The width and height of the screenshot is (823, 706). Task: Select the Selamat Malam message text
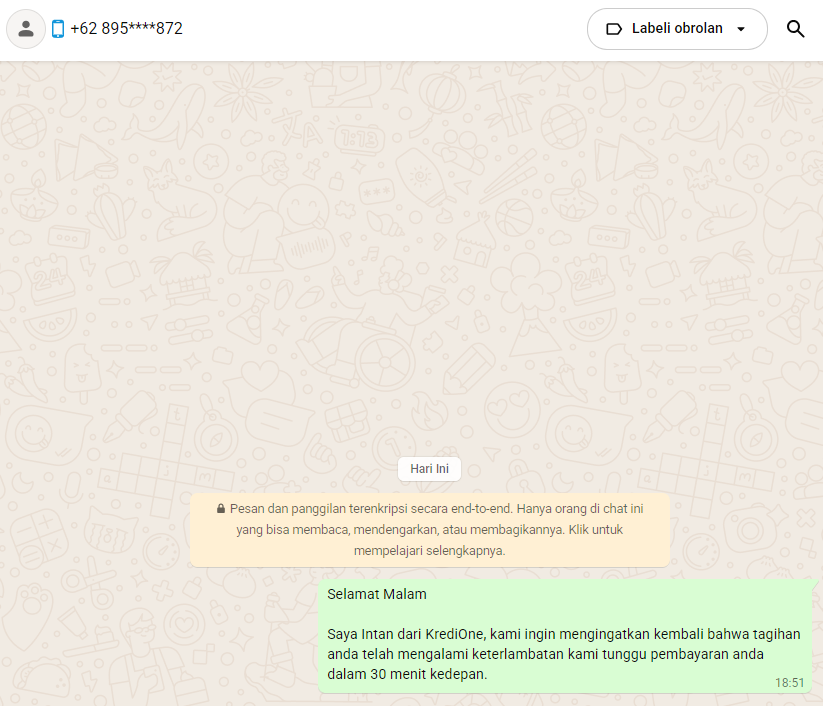pos(377,594)
